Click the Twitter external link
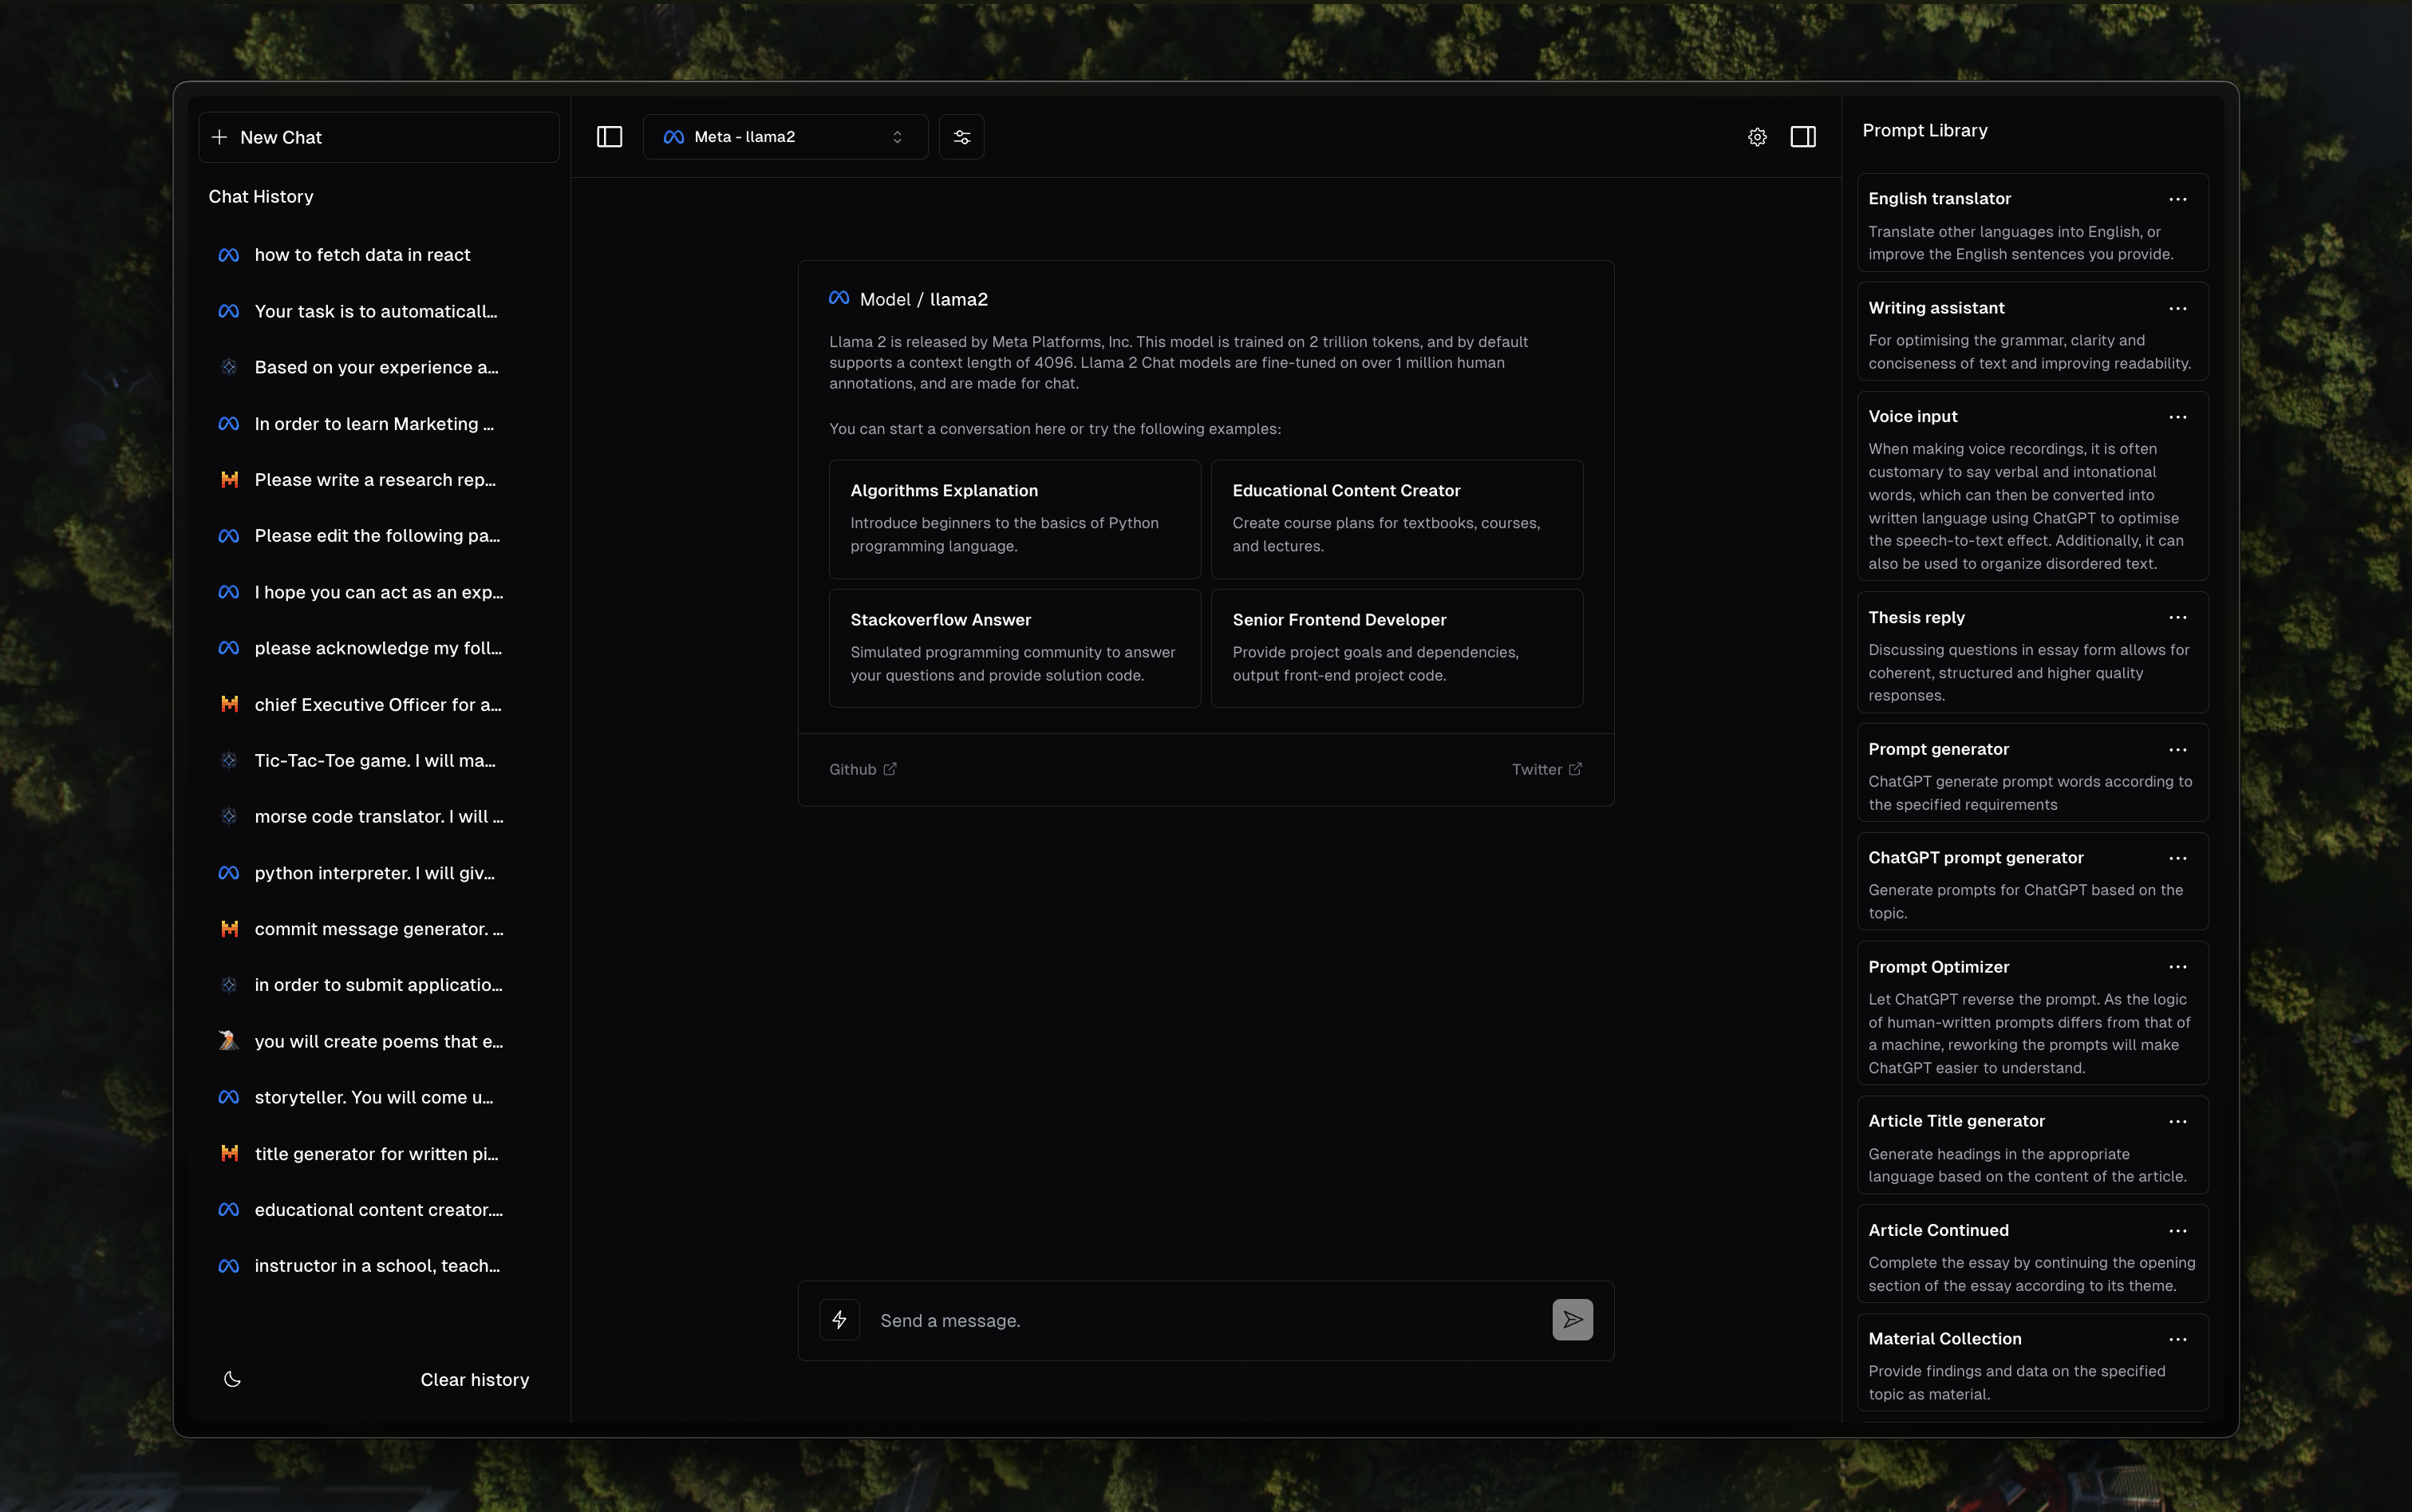The image size is (2412, 1512). coord(1546,768)
